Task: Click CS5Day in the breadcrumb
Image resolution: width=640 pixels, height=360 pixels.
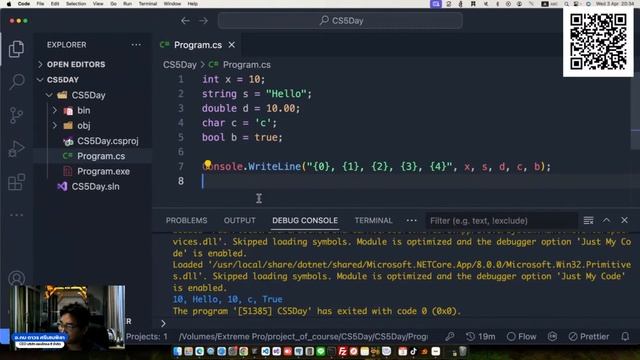Action: coord(180,64)
